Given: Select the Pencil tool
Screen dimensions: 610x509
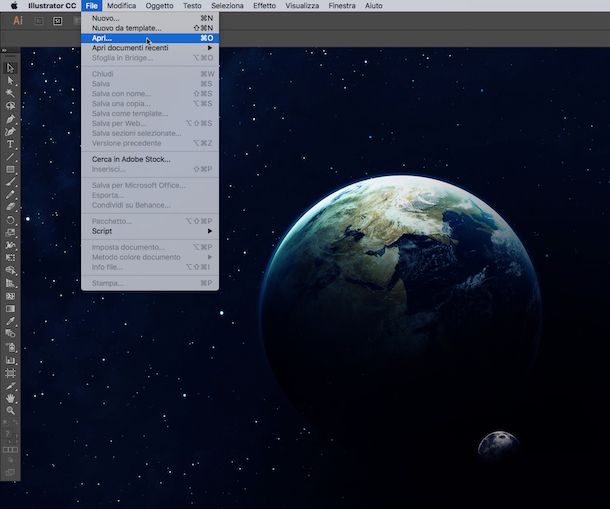Looking at the screenshot, I should coord(10,195).
